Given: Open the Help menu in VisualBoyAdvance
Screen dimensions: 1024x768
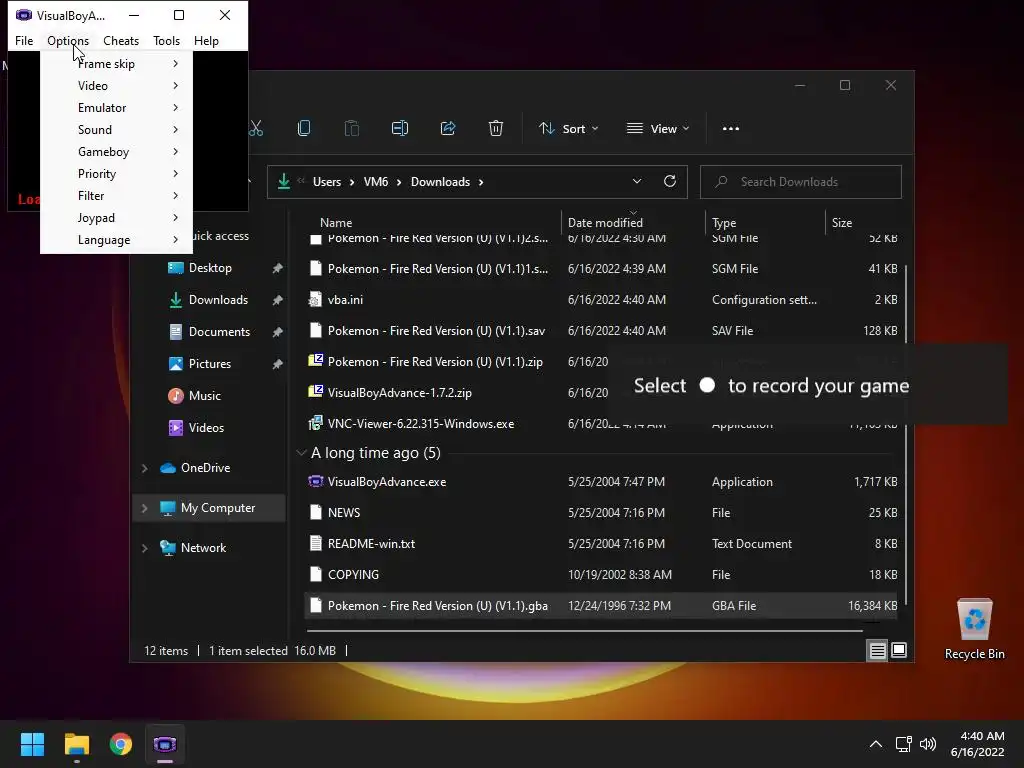Looking at the screenshot, I should click(x=206, y=40).
